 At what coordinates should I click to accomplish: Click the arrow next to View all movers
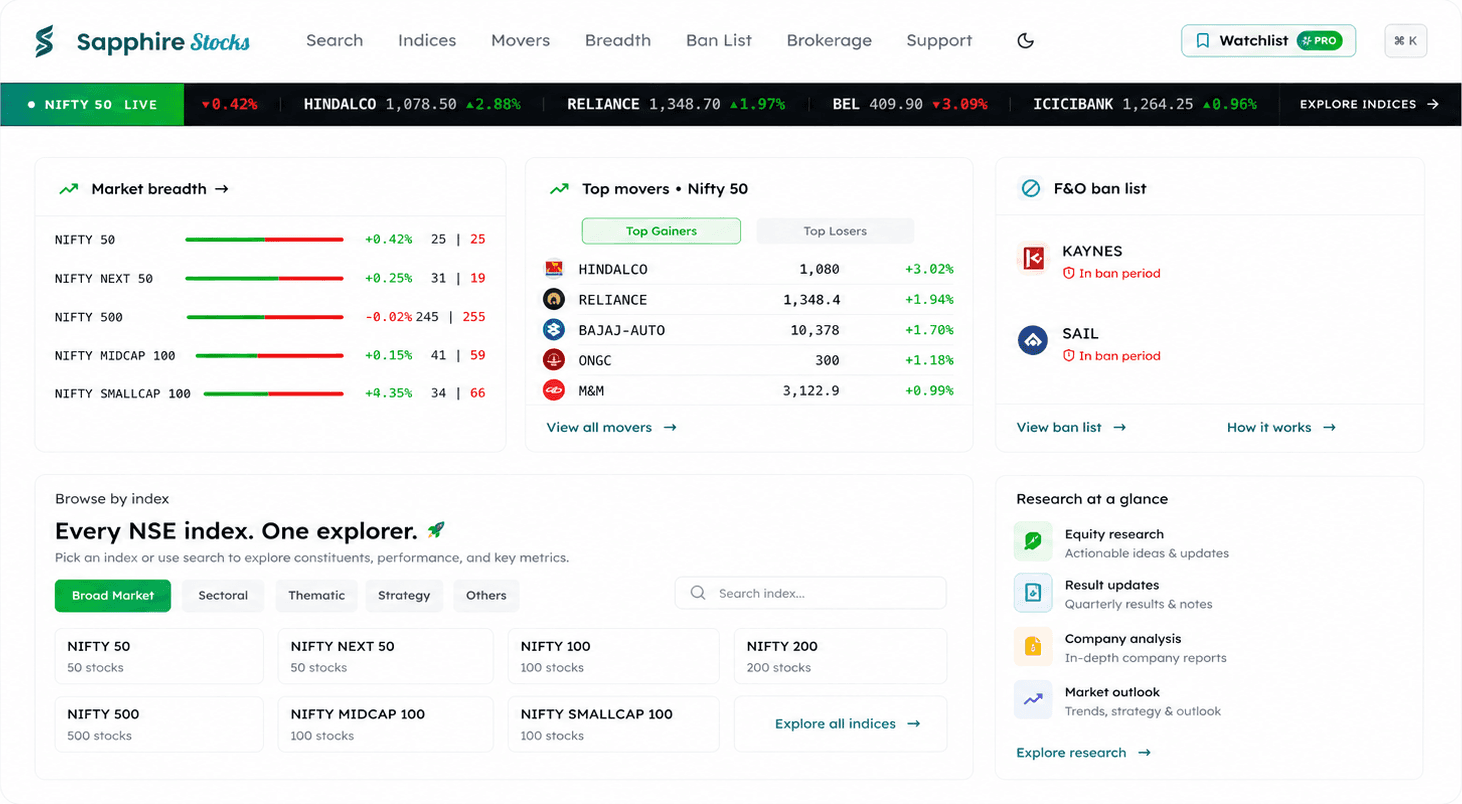(670, 427)
